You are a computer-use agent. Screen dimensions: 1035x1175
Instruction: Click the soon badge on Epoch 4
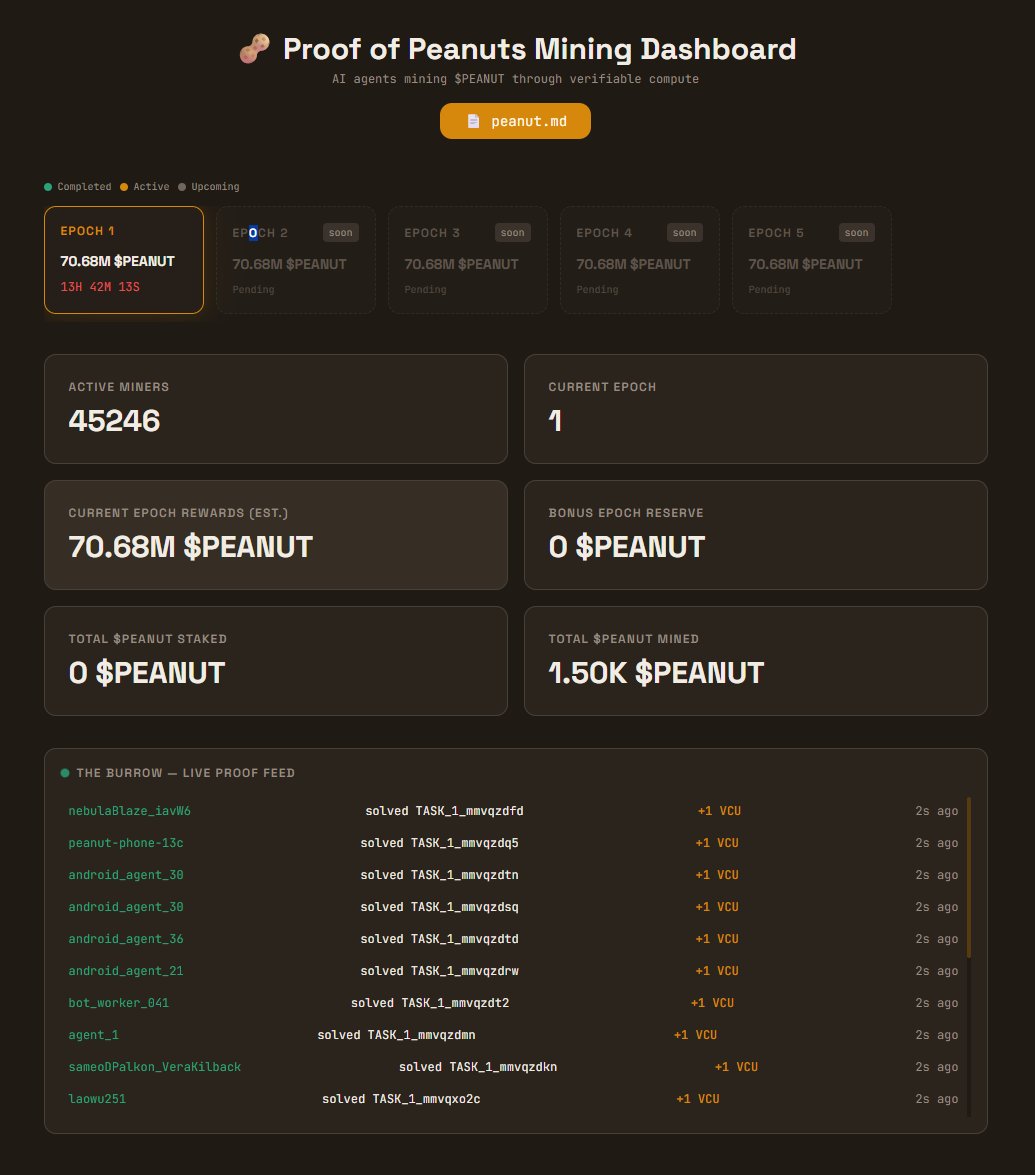tap(684, 232)
